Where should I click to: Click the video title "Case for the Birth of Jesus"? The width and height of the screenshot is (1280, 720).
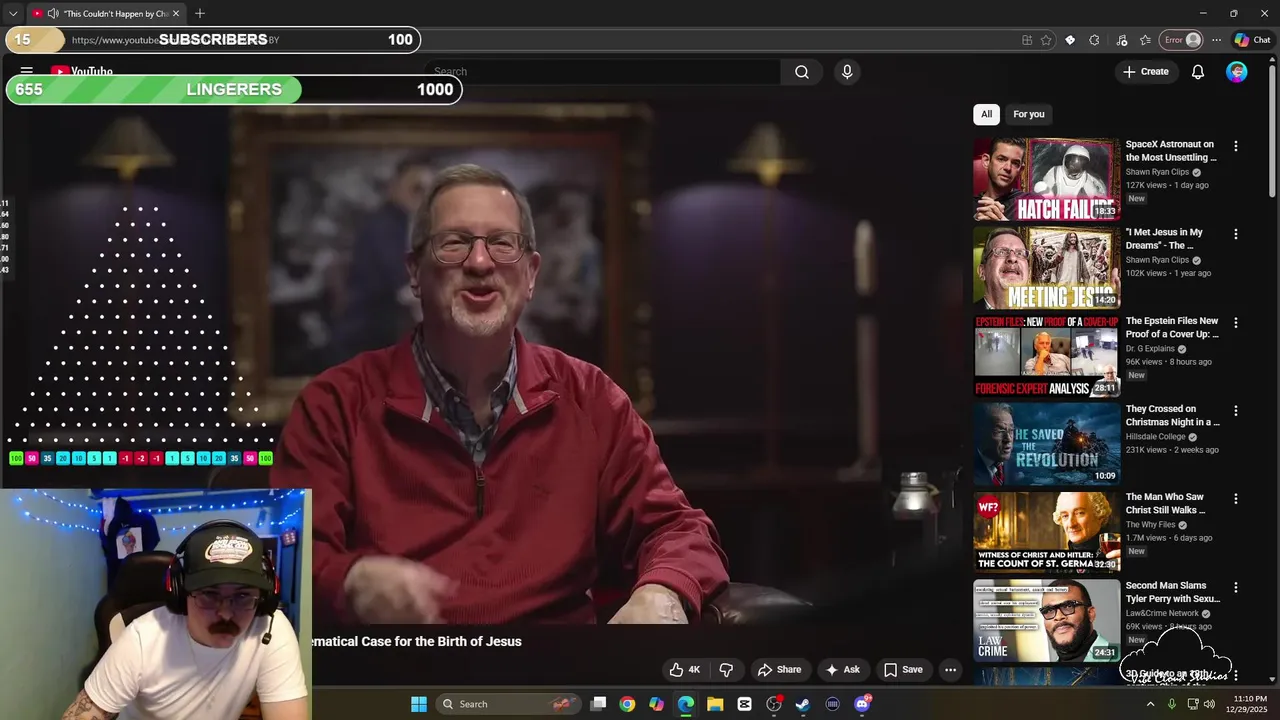417,642
